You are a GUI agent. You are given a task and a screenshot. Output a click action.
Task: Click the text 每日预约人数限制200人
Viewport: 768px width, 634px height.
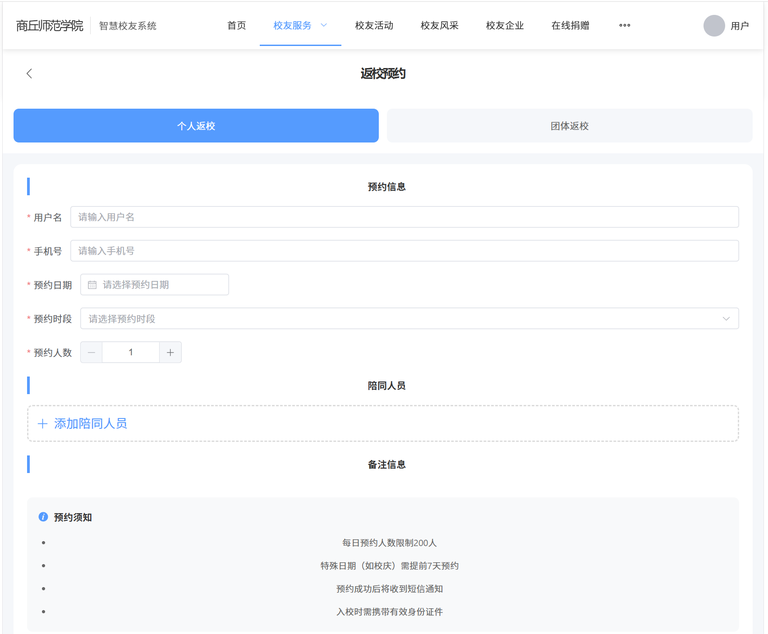[389, 543]
